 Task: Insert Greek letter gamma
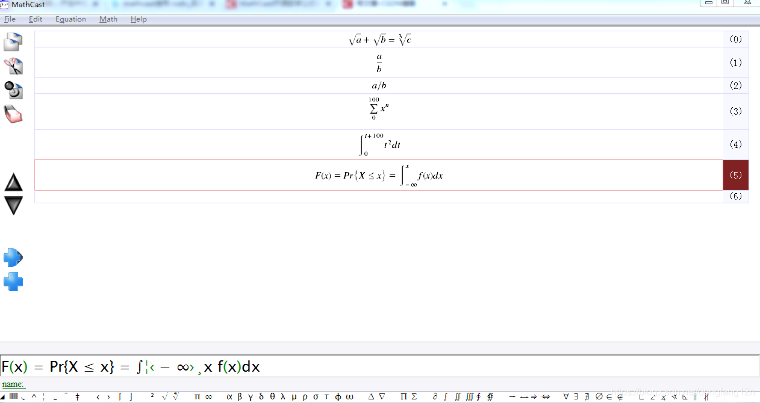(251, 397)
